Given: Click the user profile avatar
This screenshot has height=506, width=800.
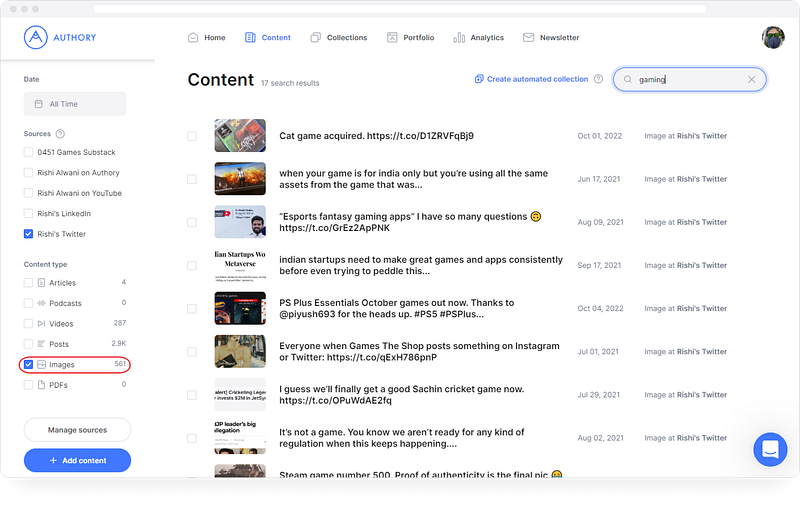Looking at the screenshot, I should tap(773, 38).
